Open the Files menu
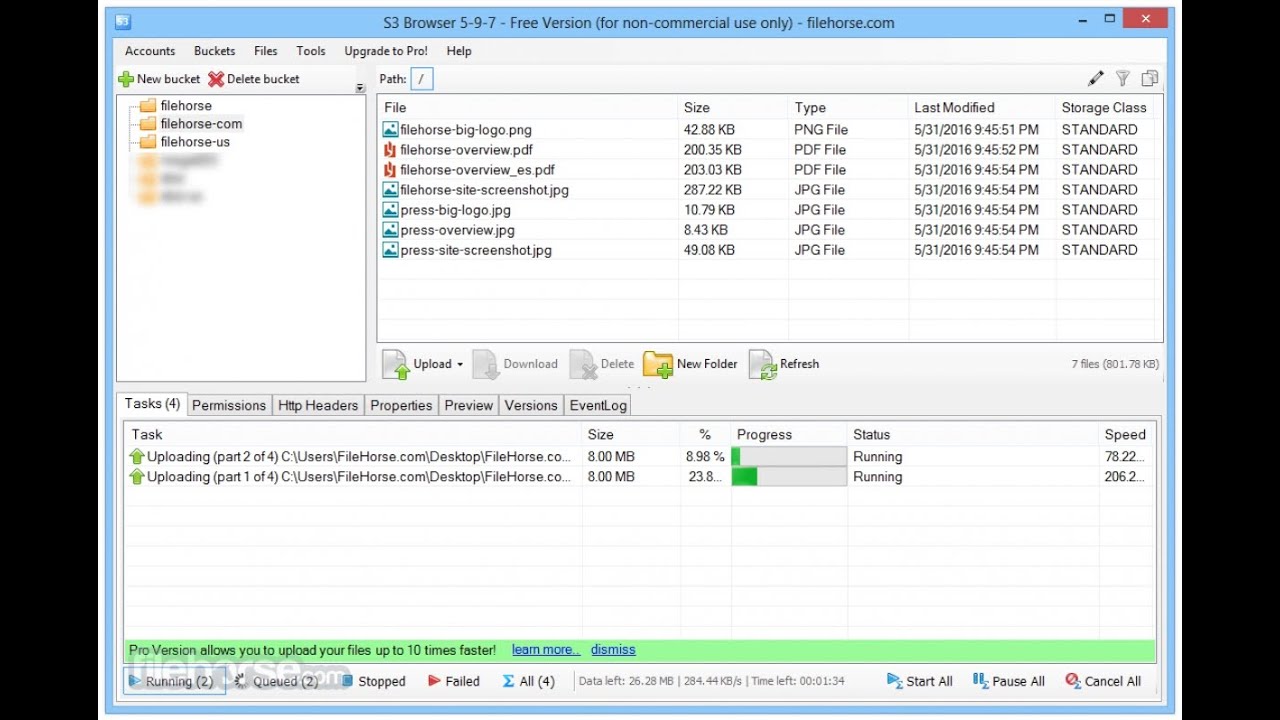1280x720 pixels. click(x=266, y=51)
